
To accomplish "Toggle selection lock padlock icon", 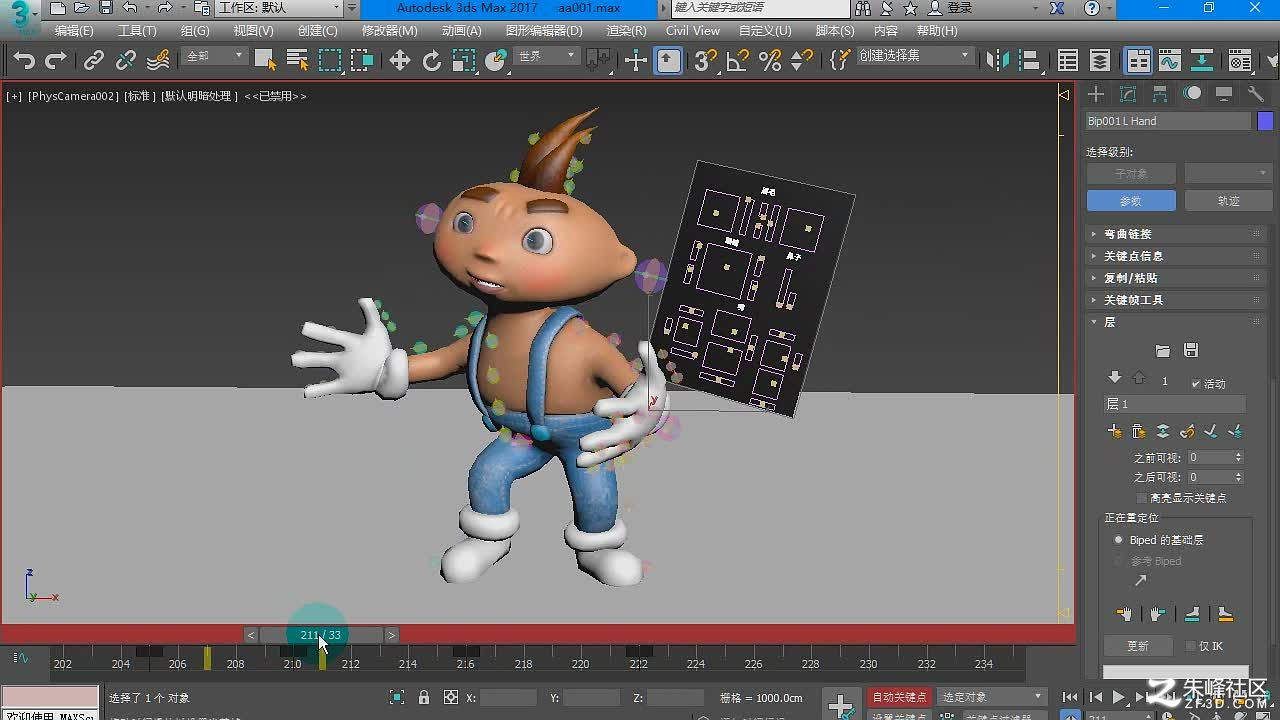I will pos(424,698).
